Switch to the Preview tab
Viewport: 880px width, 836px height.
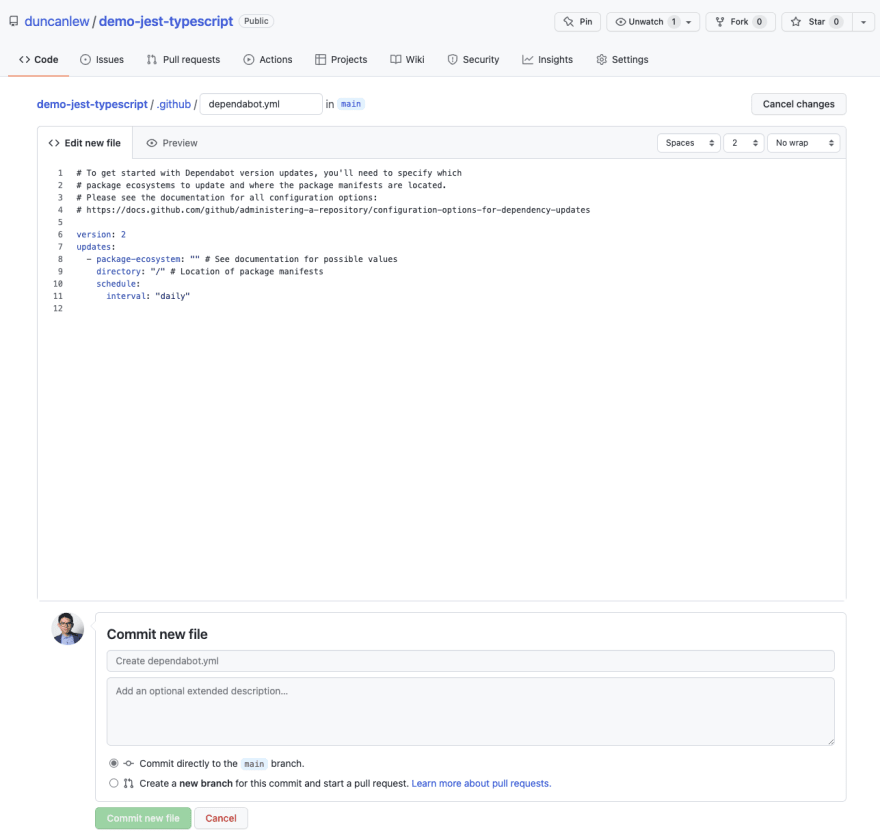tap(172, 143)
